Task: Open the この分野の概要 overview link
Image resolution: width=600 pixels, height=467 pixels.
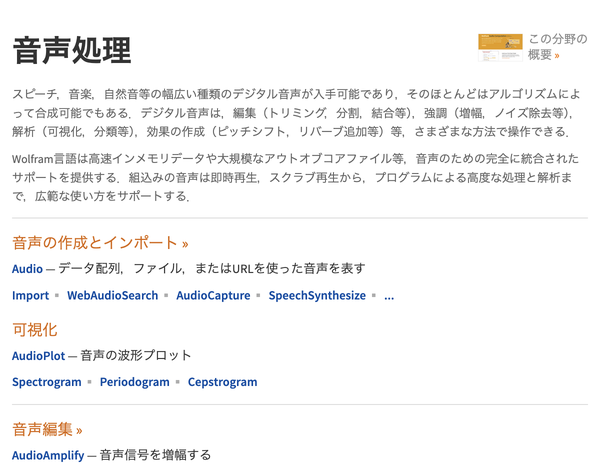Action: 558,47
